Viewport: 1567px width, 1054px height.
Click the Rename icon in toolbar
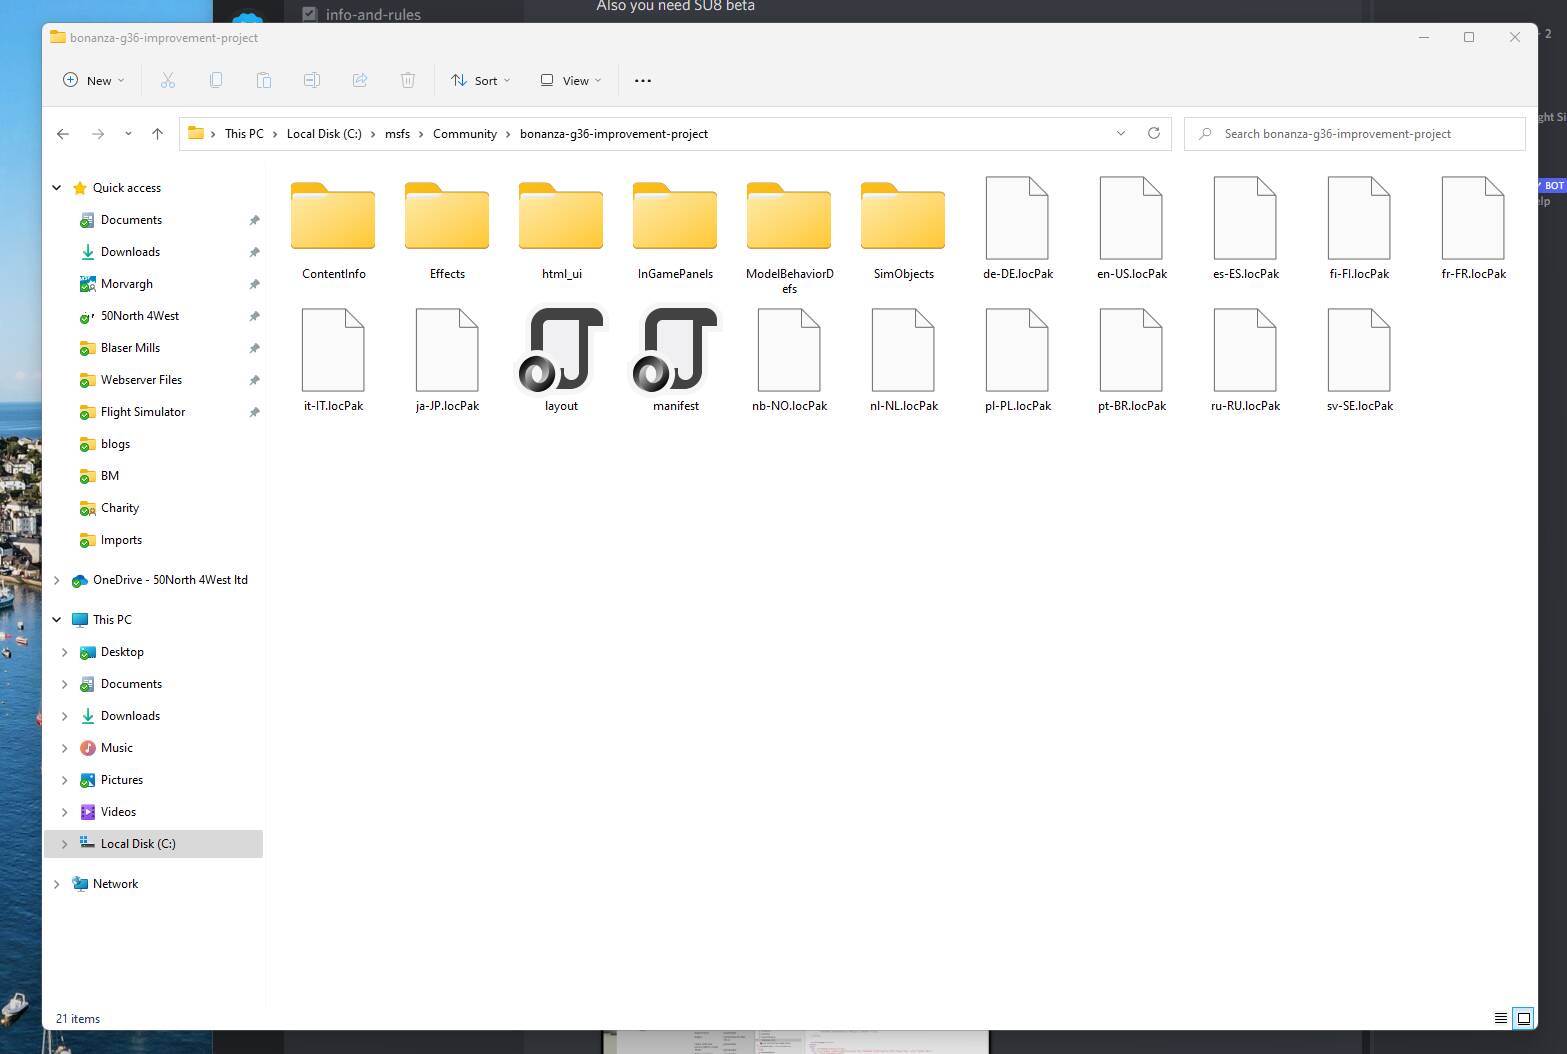point(312,80)
